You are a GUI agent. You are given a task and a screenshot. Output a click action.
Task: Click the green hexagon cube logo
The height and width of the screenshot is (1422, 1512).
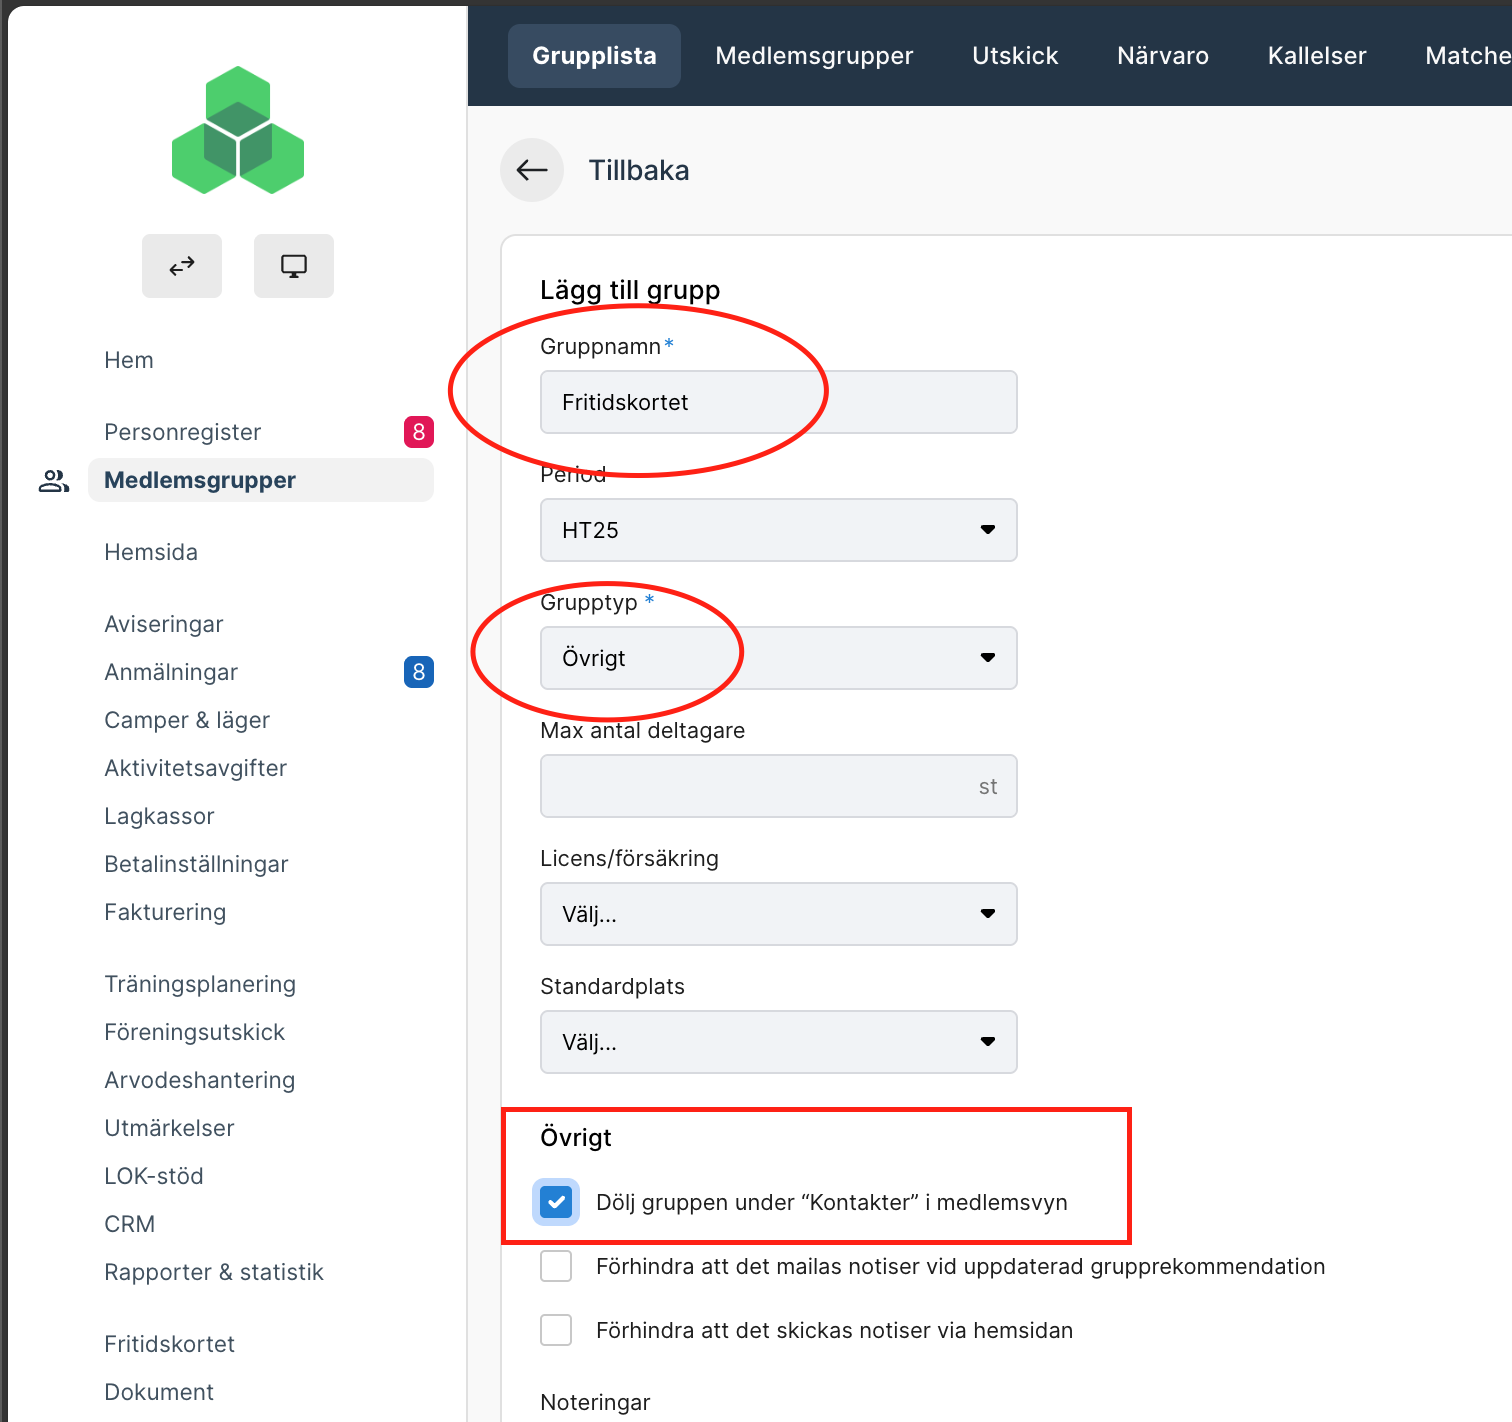(x=238, y=130)
